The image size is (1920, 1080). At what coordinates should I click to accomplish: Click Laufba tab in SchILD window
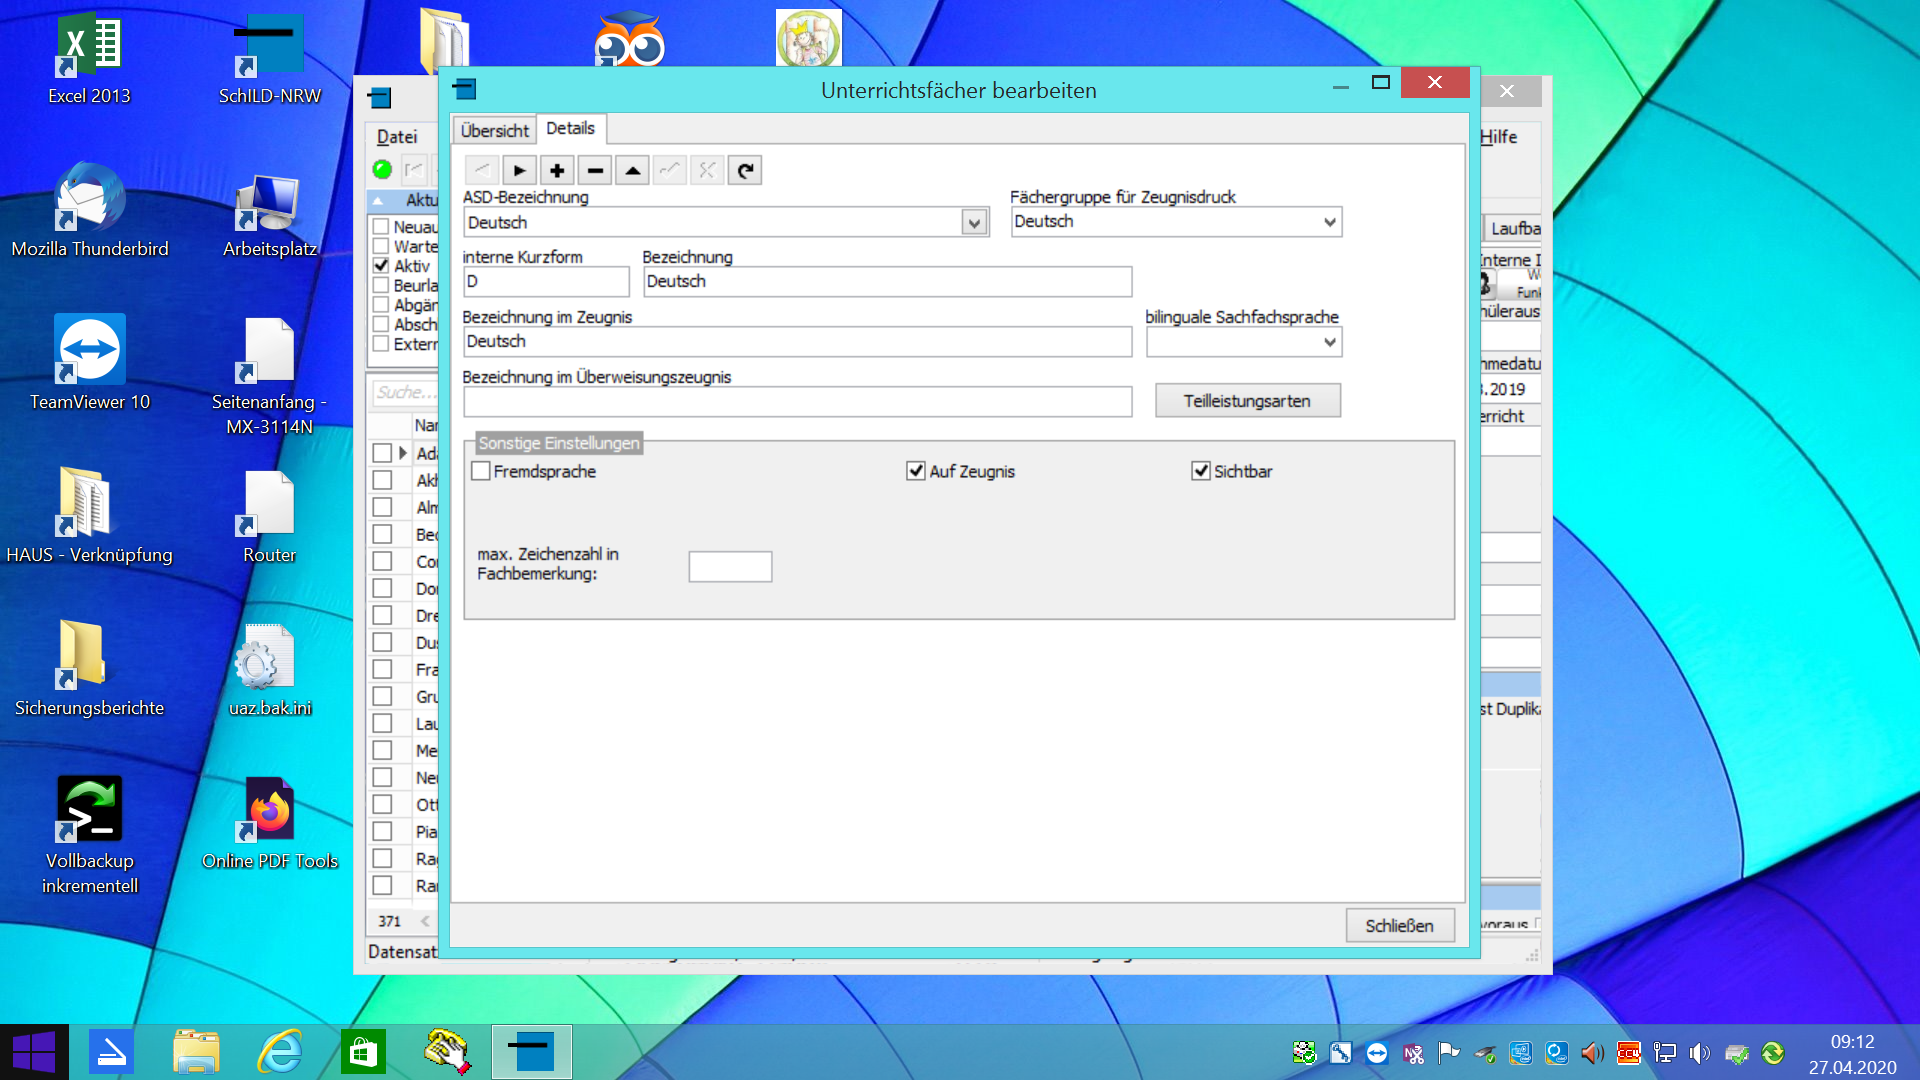[1514, 228]
